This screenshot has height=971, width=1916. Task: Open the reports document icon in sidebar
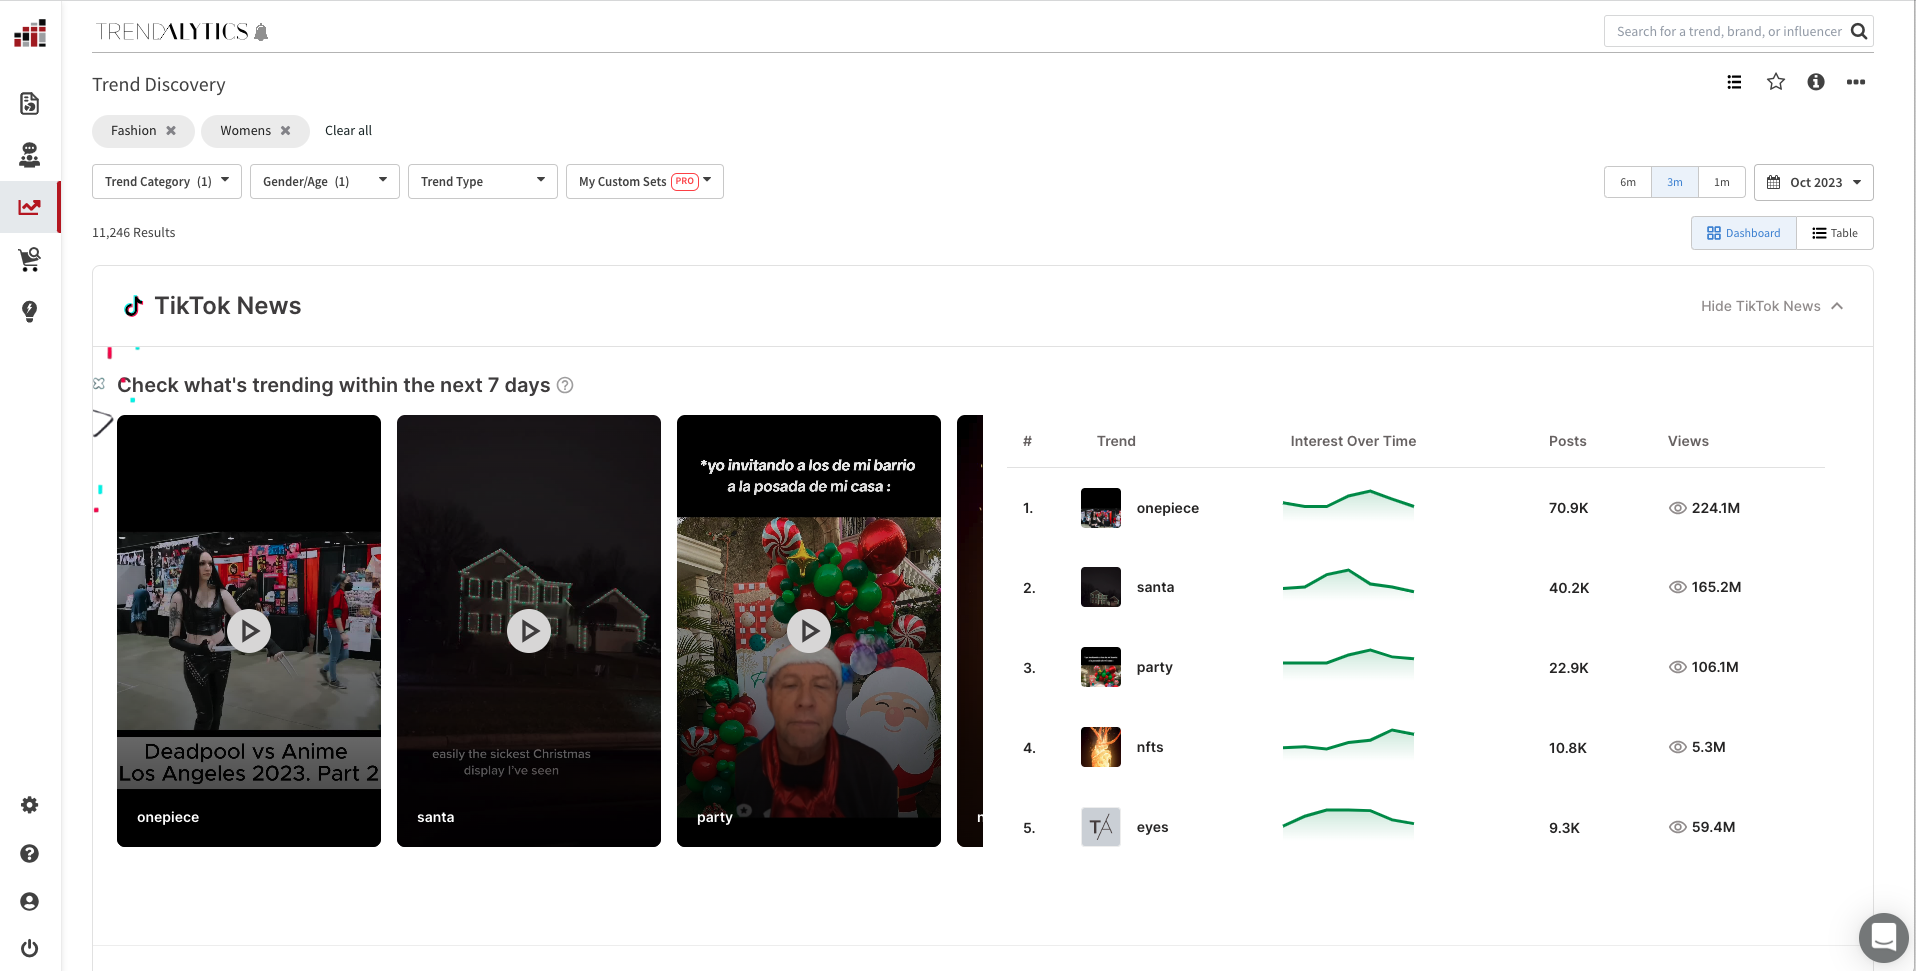[30, 104]
